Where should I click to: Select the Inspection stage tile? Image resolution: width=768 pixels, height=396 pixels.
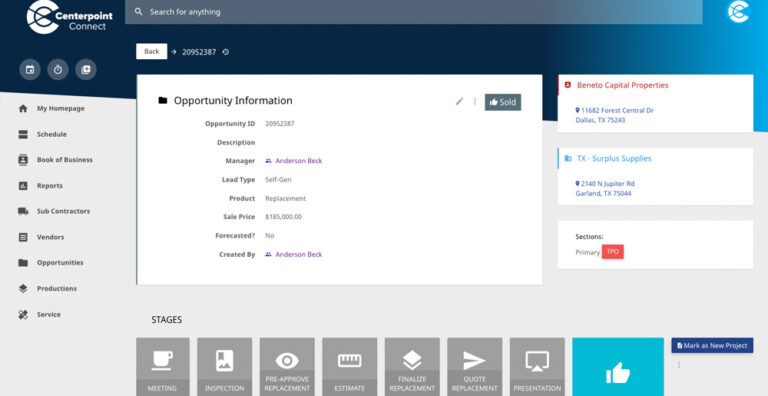[224, 367]
